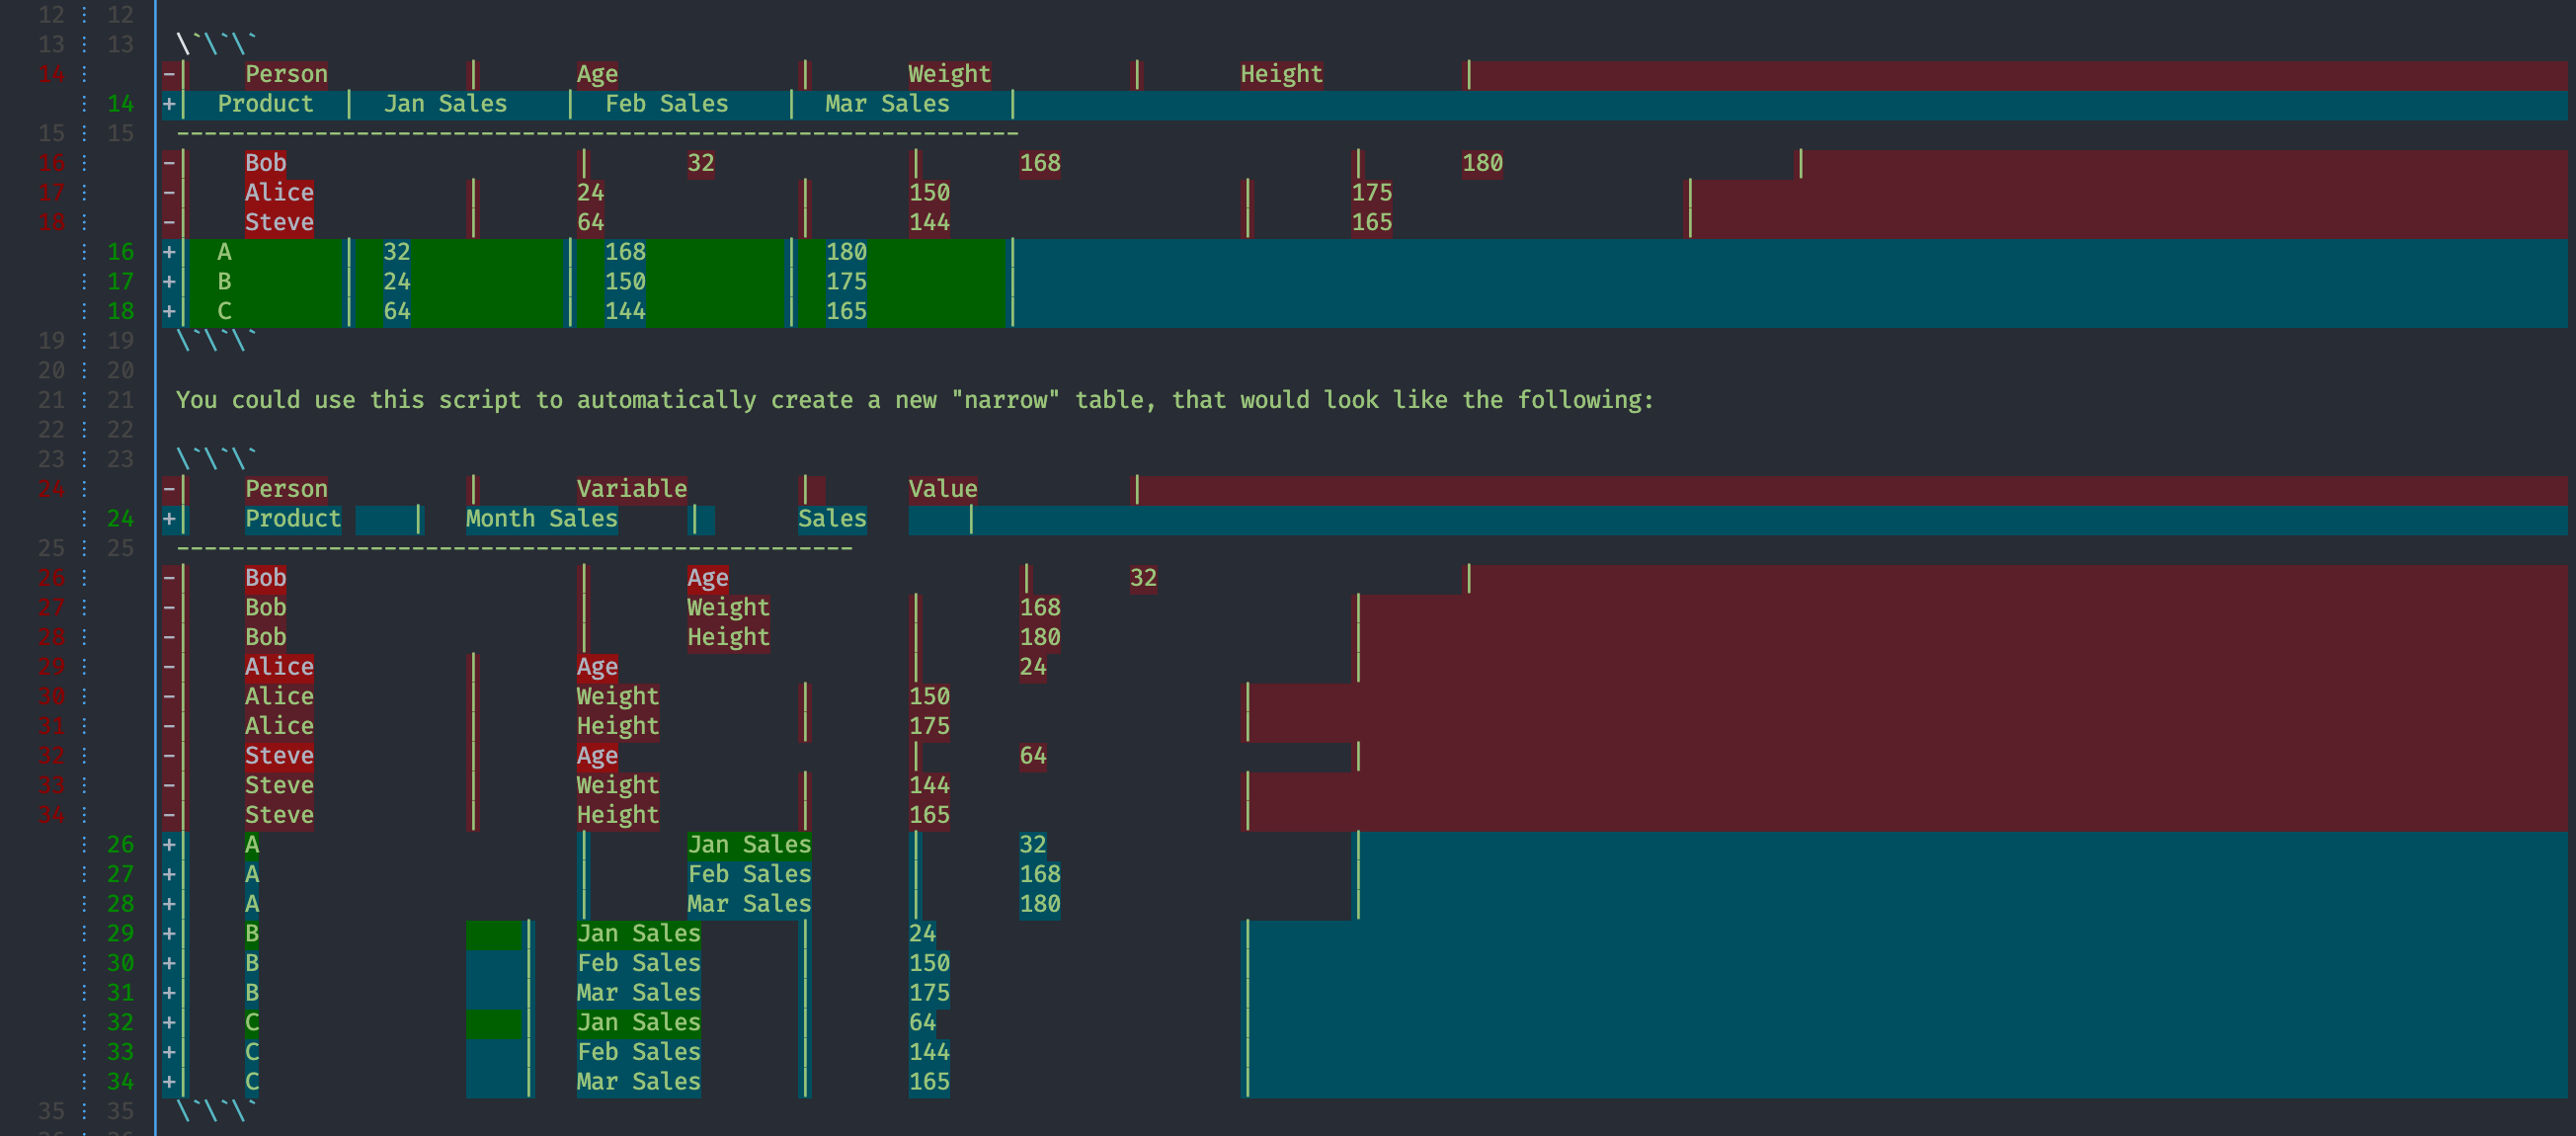
Task: Click the plus marker next to row A
Action: click(170, 252)
